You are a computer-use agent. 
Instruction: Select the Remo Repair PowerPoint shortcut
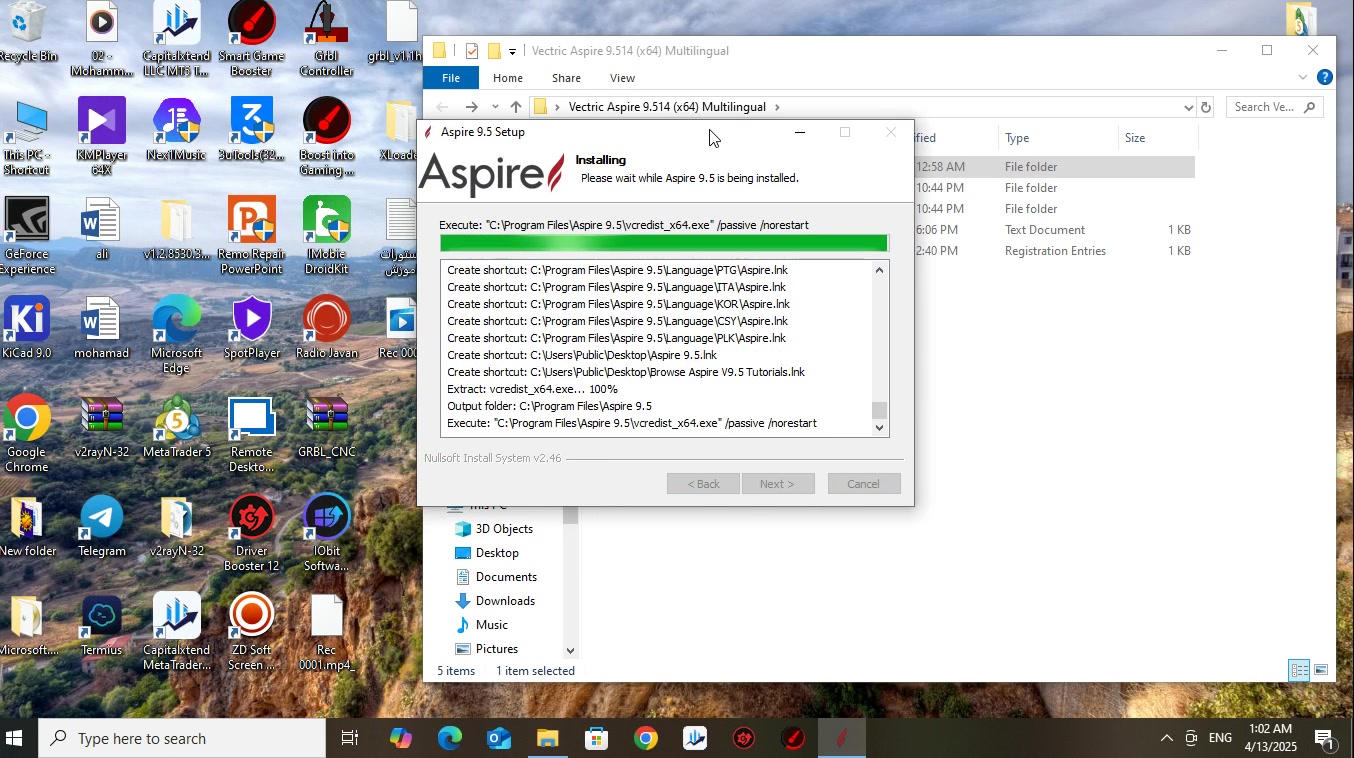coord(252,236)
